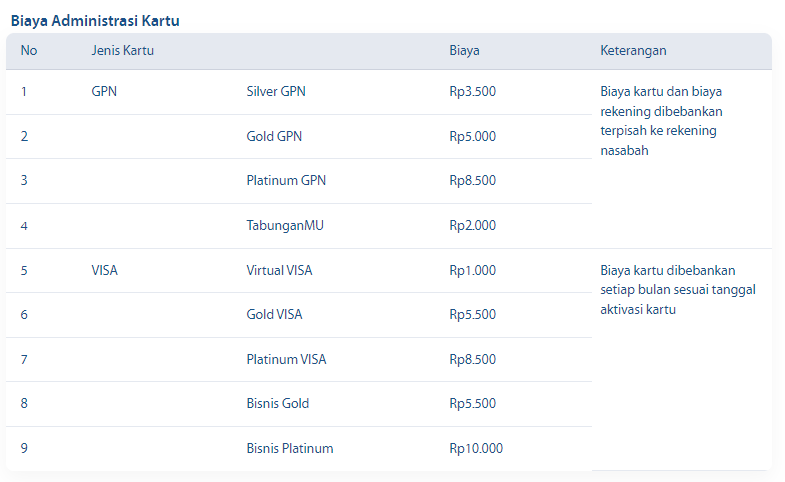The image size is (785, 482).
Task: Click the Platinum VISA card name
Action: click(286, 360)
